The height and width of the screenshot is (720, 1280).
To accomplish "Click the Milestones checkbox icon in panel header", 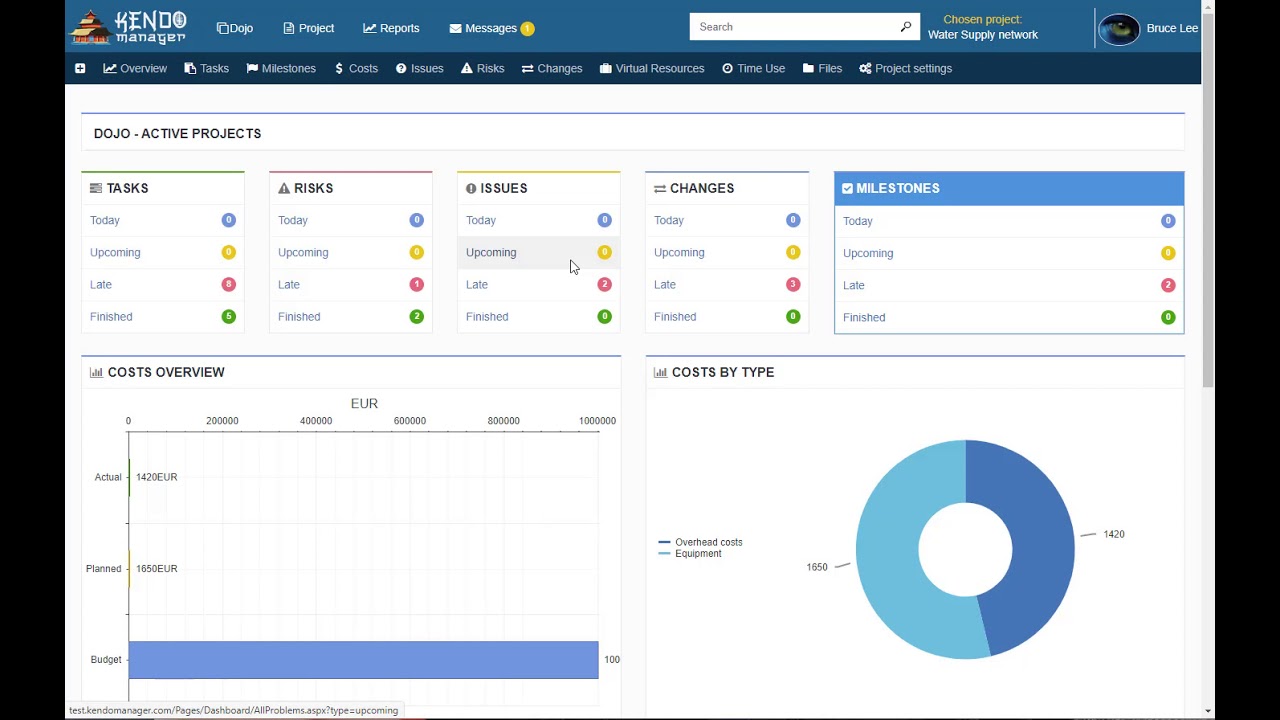I will coord(847,188).
